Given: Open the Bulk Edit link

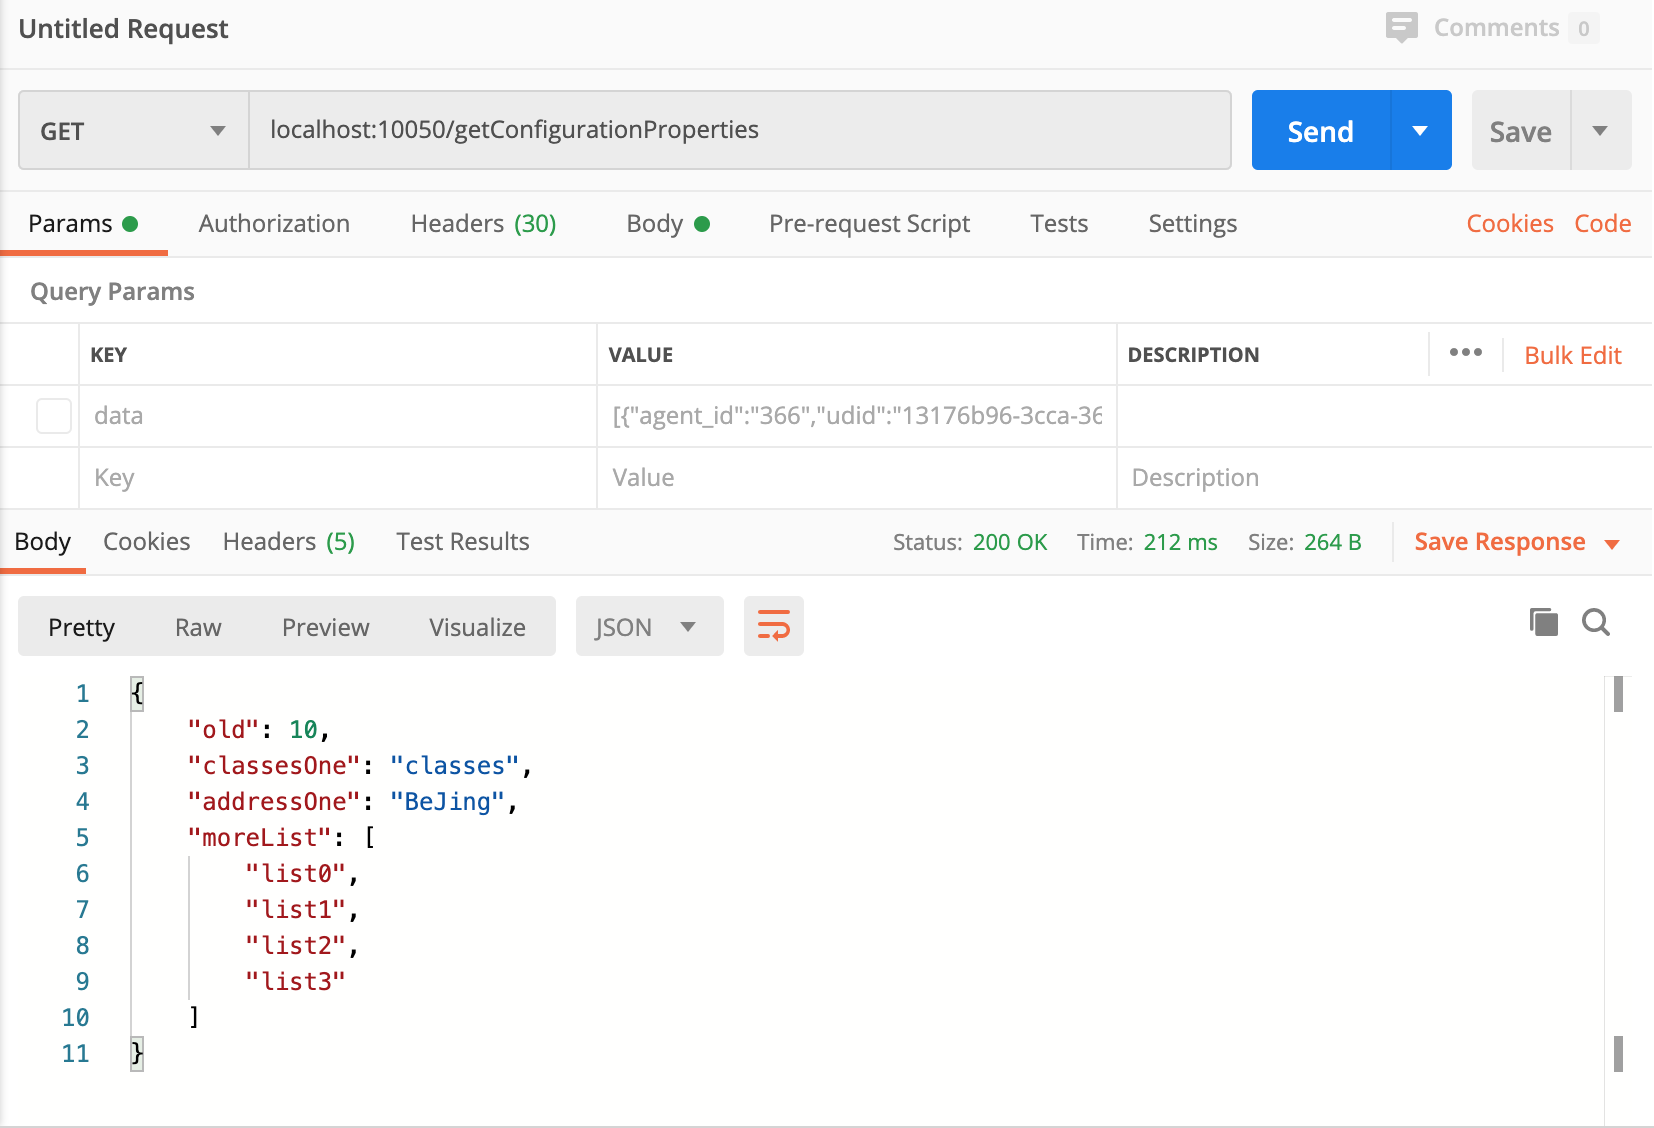Looking at the screenshot, I should [x=1572, y=355].
